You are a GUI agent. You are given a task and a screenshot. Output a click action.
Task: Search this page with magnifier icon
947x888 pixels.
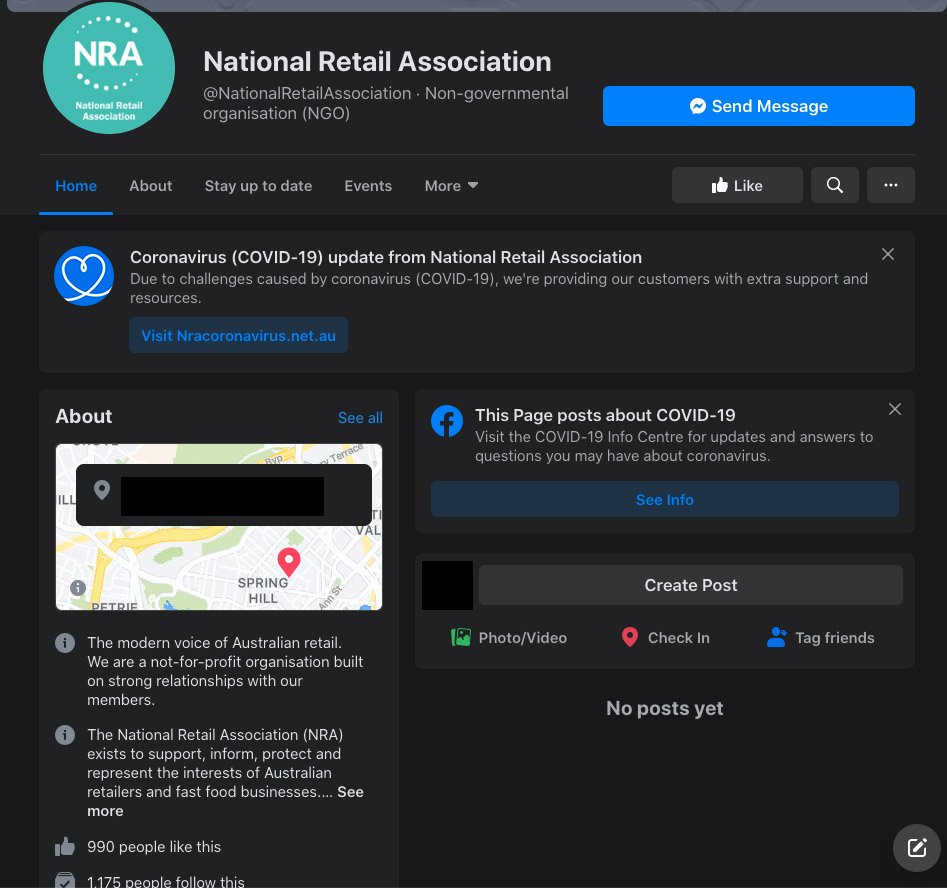click(834, 185)
